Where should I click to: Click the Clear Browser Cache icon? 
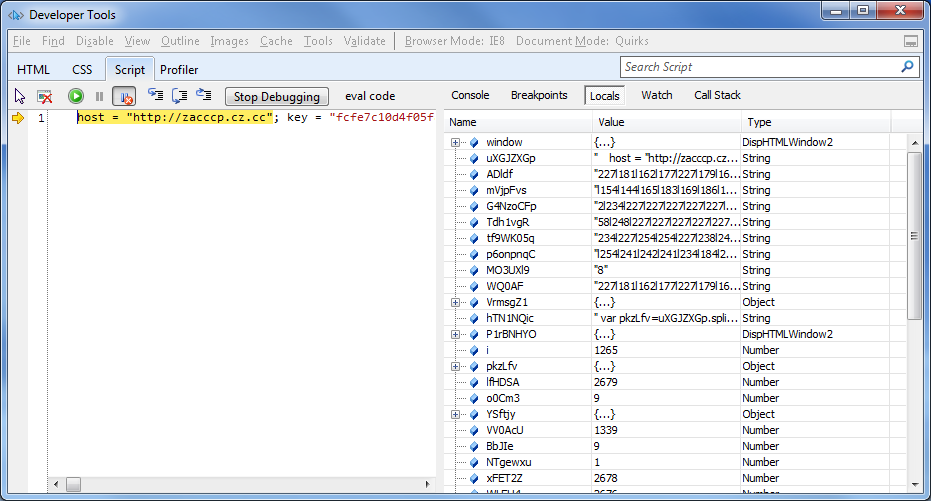[45, 96]
